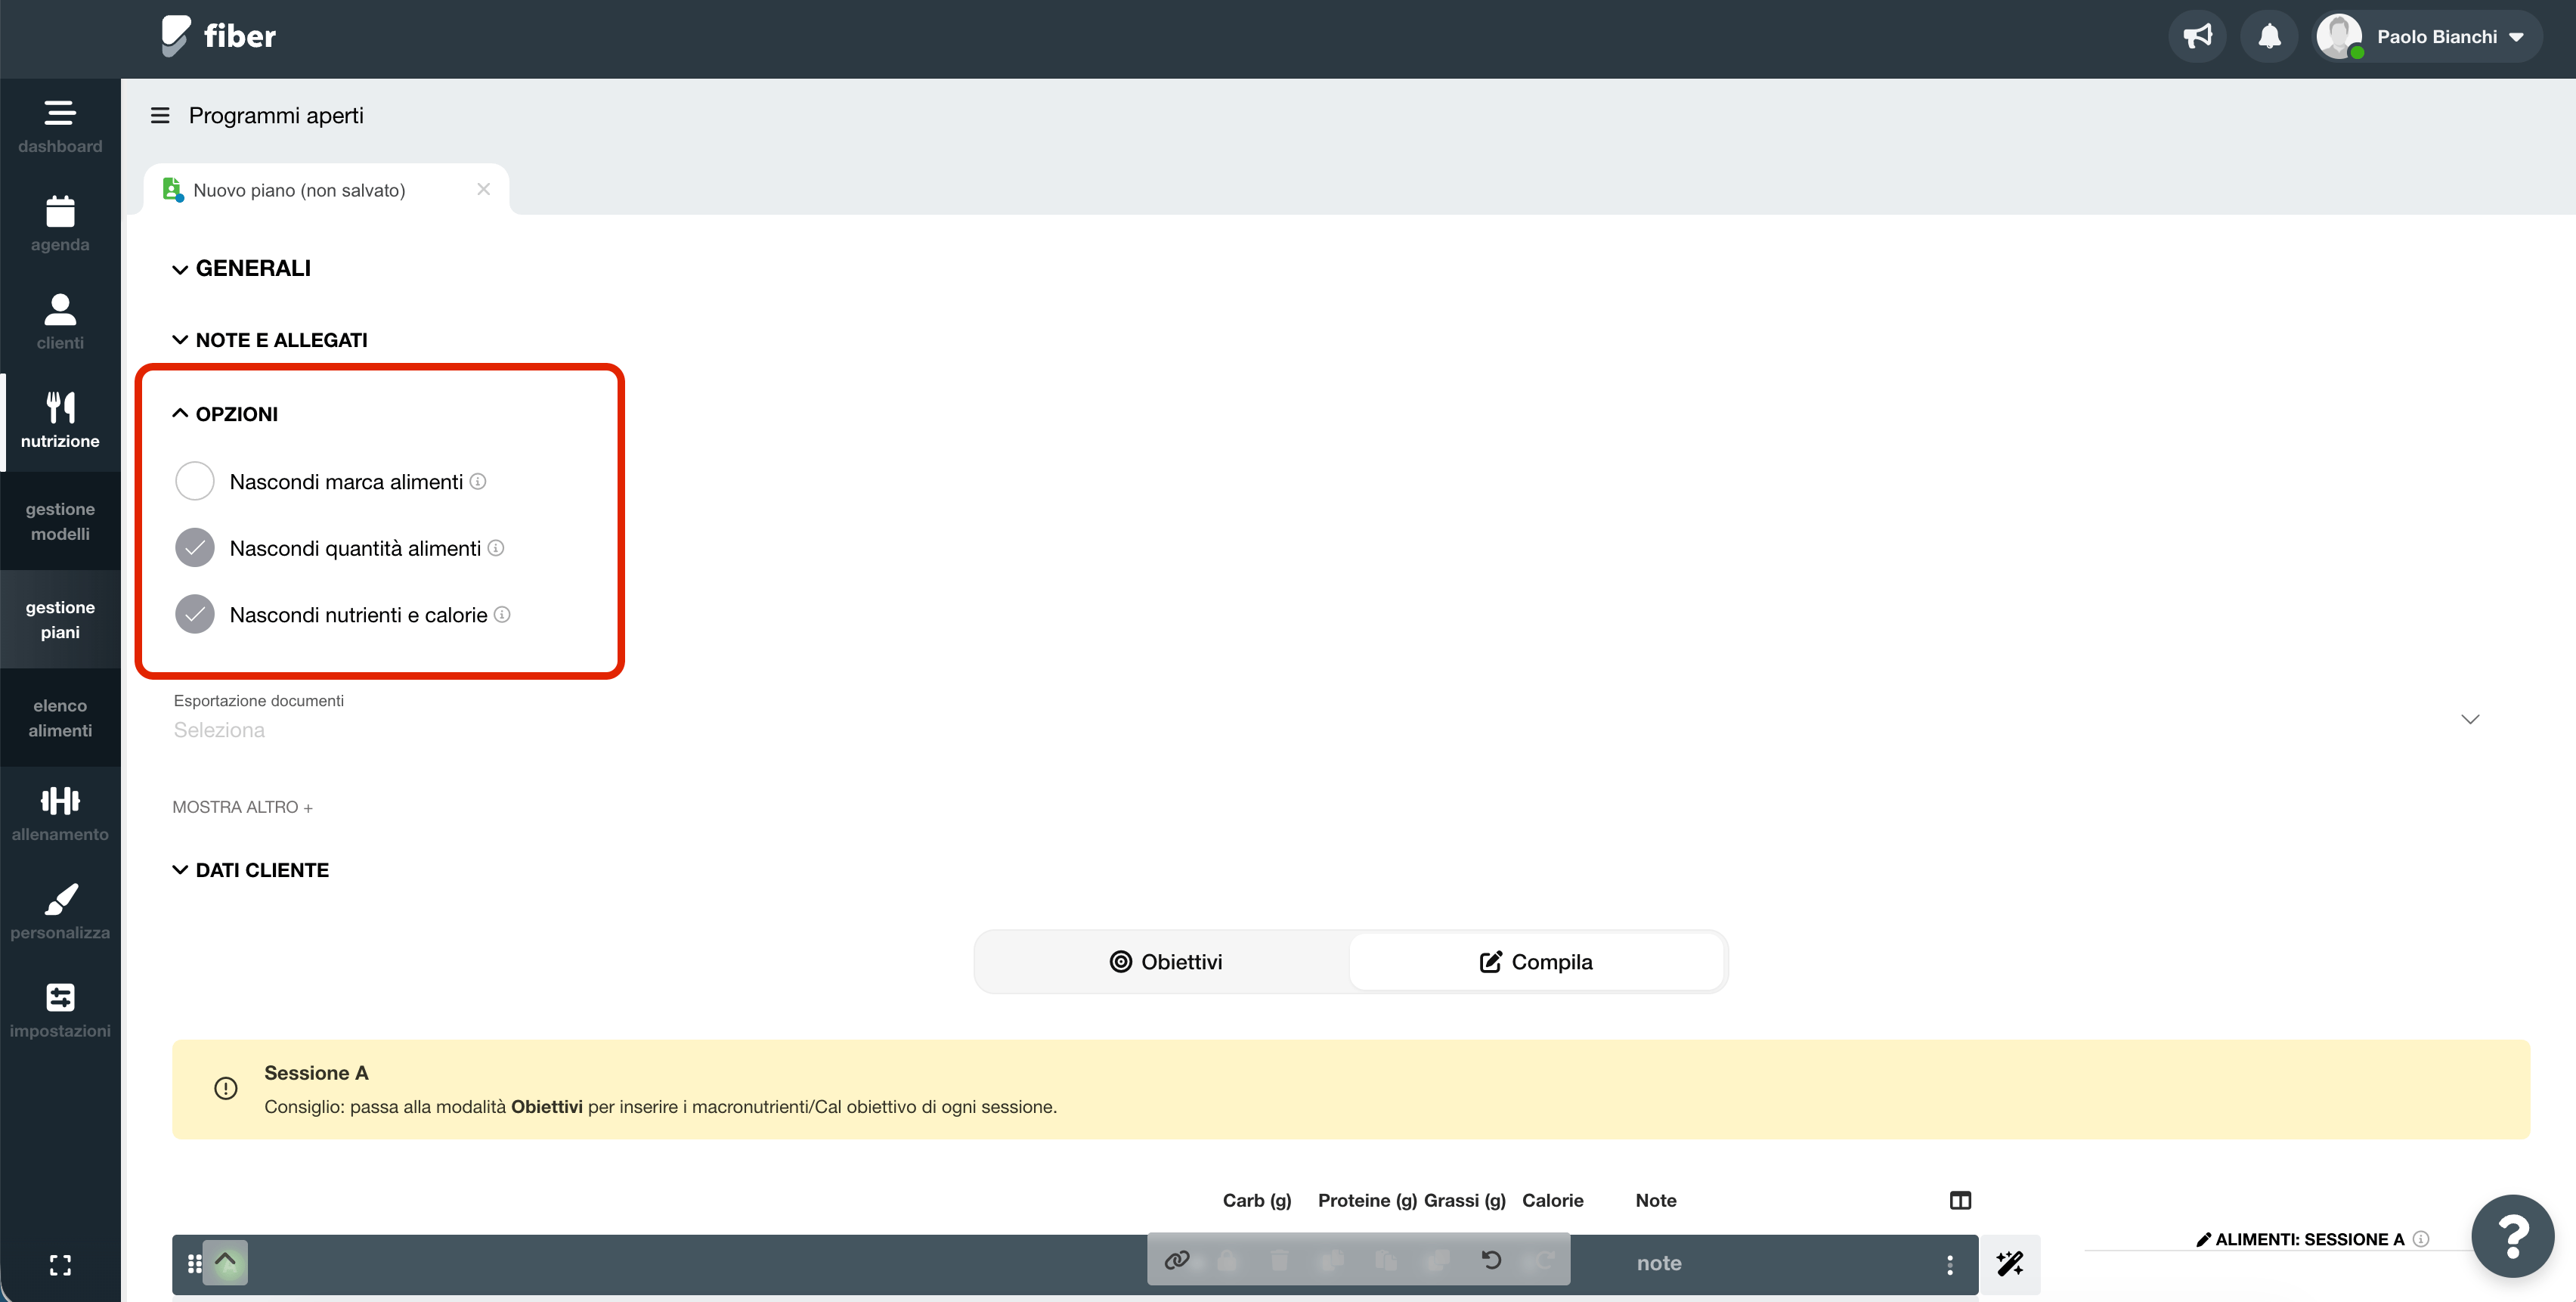Open Paolo Bianchi user menu arrow
Viewport: 2576px width, 1302px height.
pyautogui.click(x=2516, y=37)
